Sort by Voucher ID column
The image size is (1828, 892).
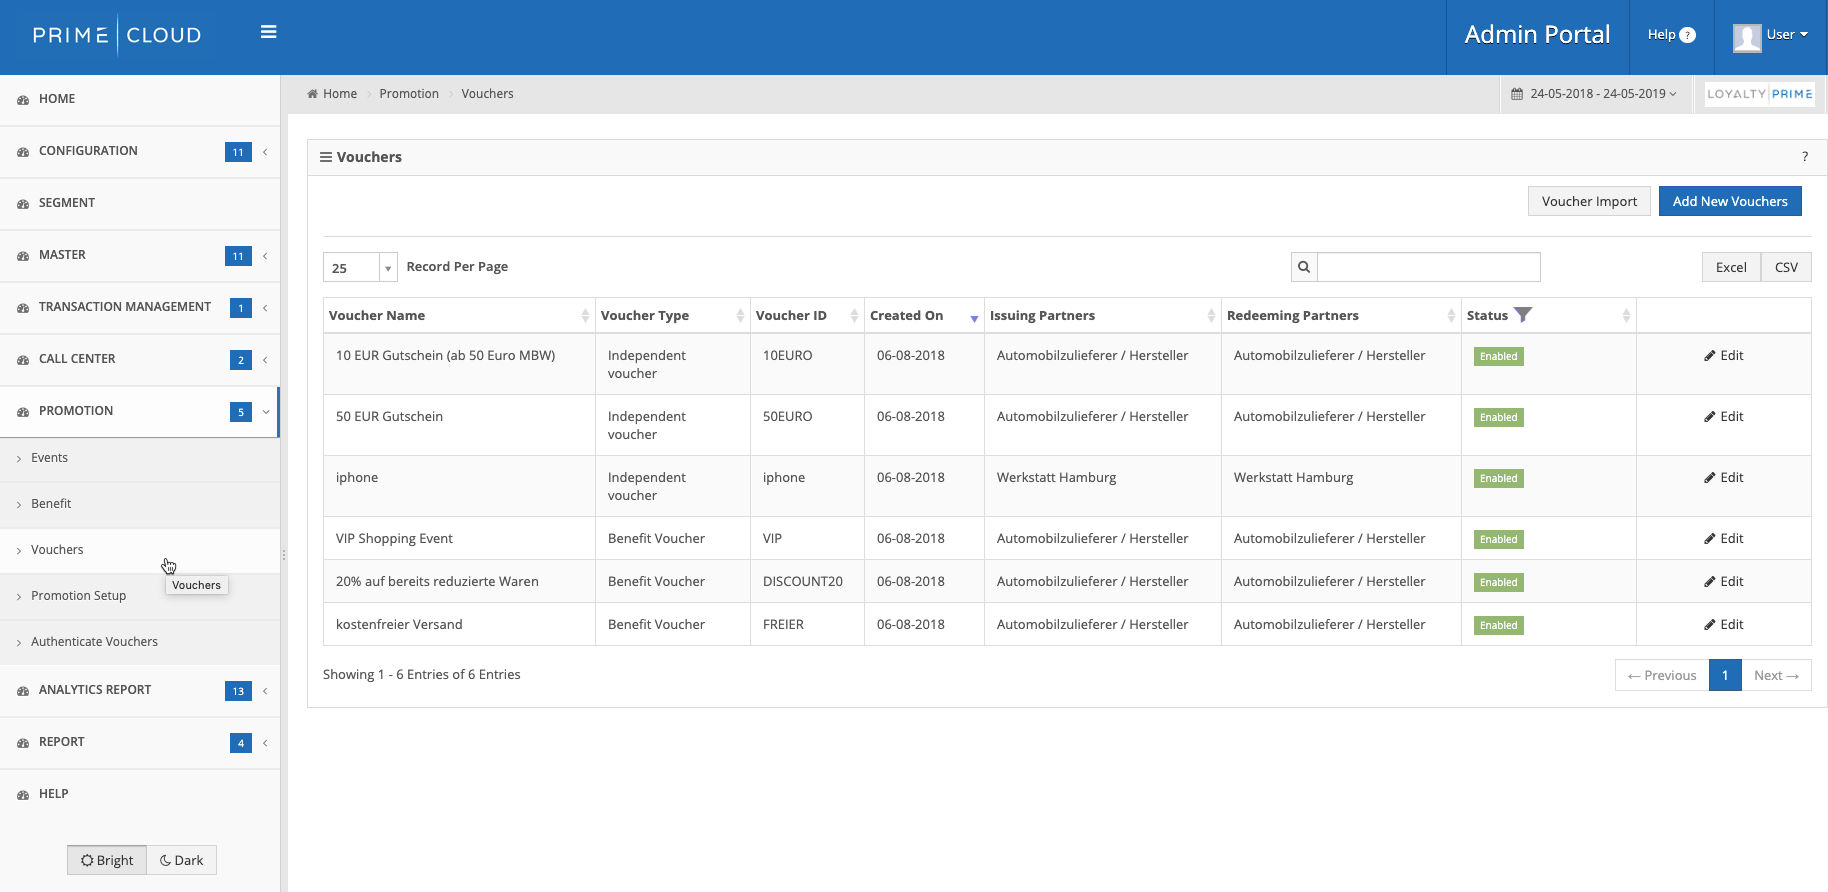pos(807,316)
